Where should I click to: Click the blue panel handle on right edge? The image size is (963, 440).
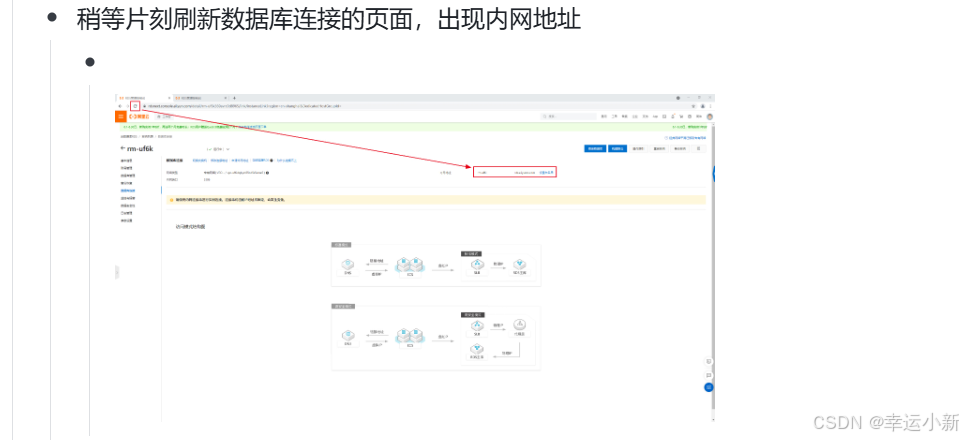pos(714,174)
